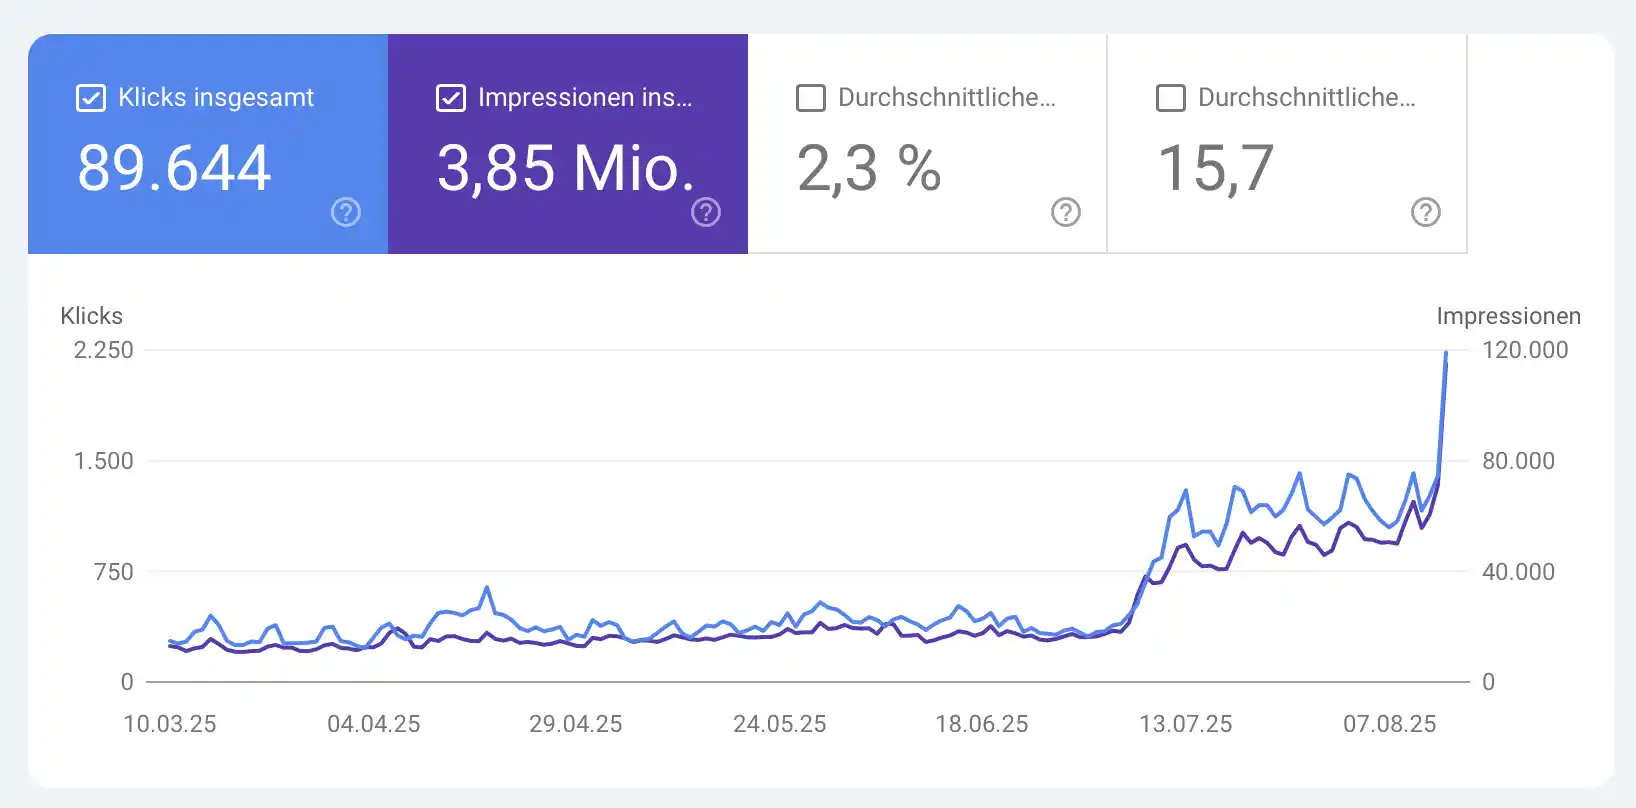
Task: Select the 2,3 % average metric value
Action: click(x=869, y=167)
